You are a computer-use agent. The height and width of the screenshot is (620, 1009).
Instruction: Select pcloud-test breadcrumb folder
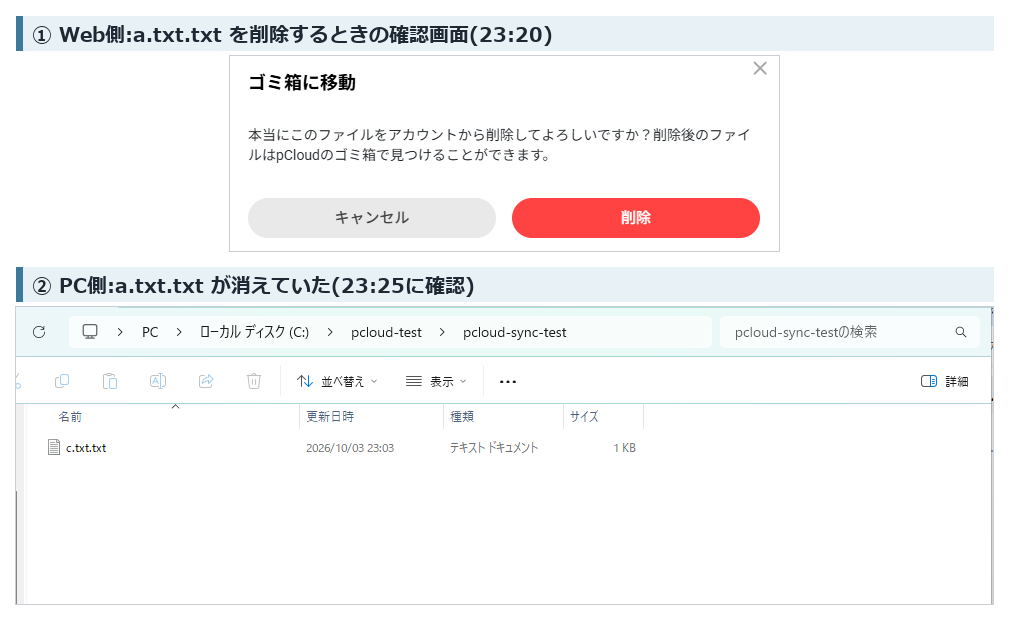[386, 332]
